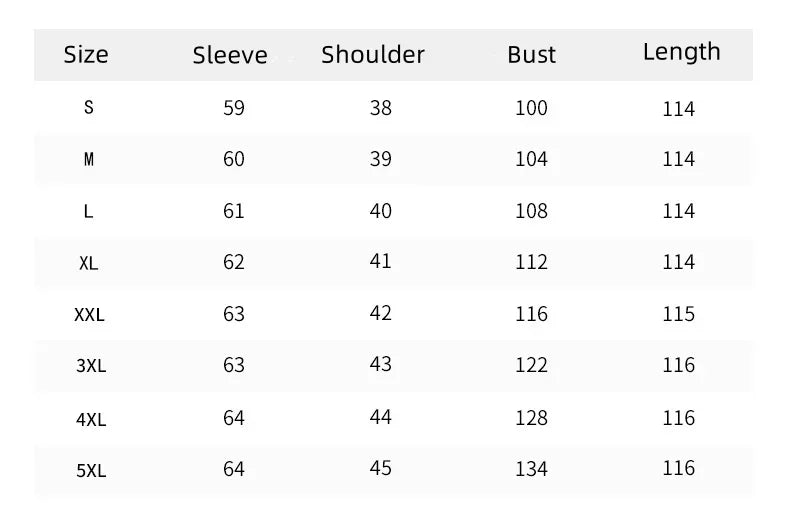Select the bust value 108
790x509 pixels.
pyautogui.click(x=531, y=211)
